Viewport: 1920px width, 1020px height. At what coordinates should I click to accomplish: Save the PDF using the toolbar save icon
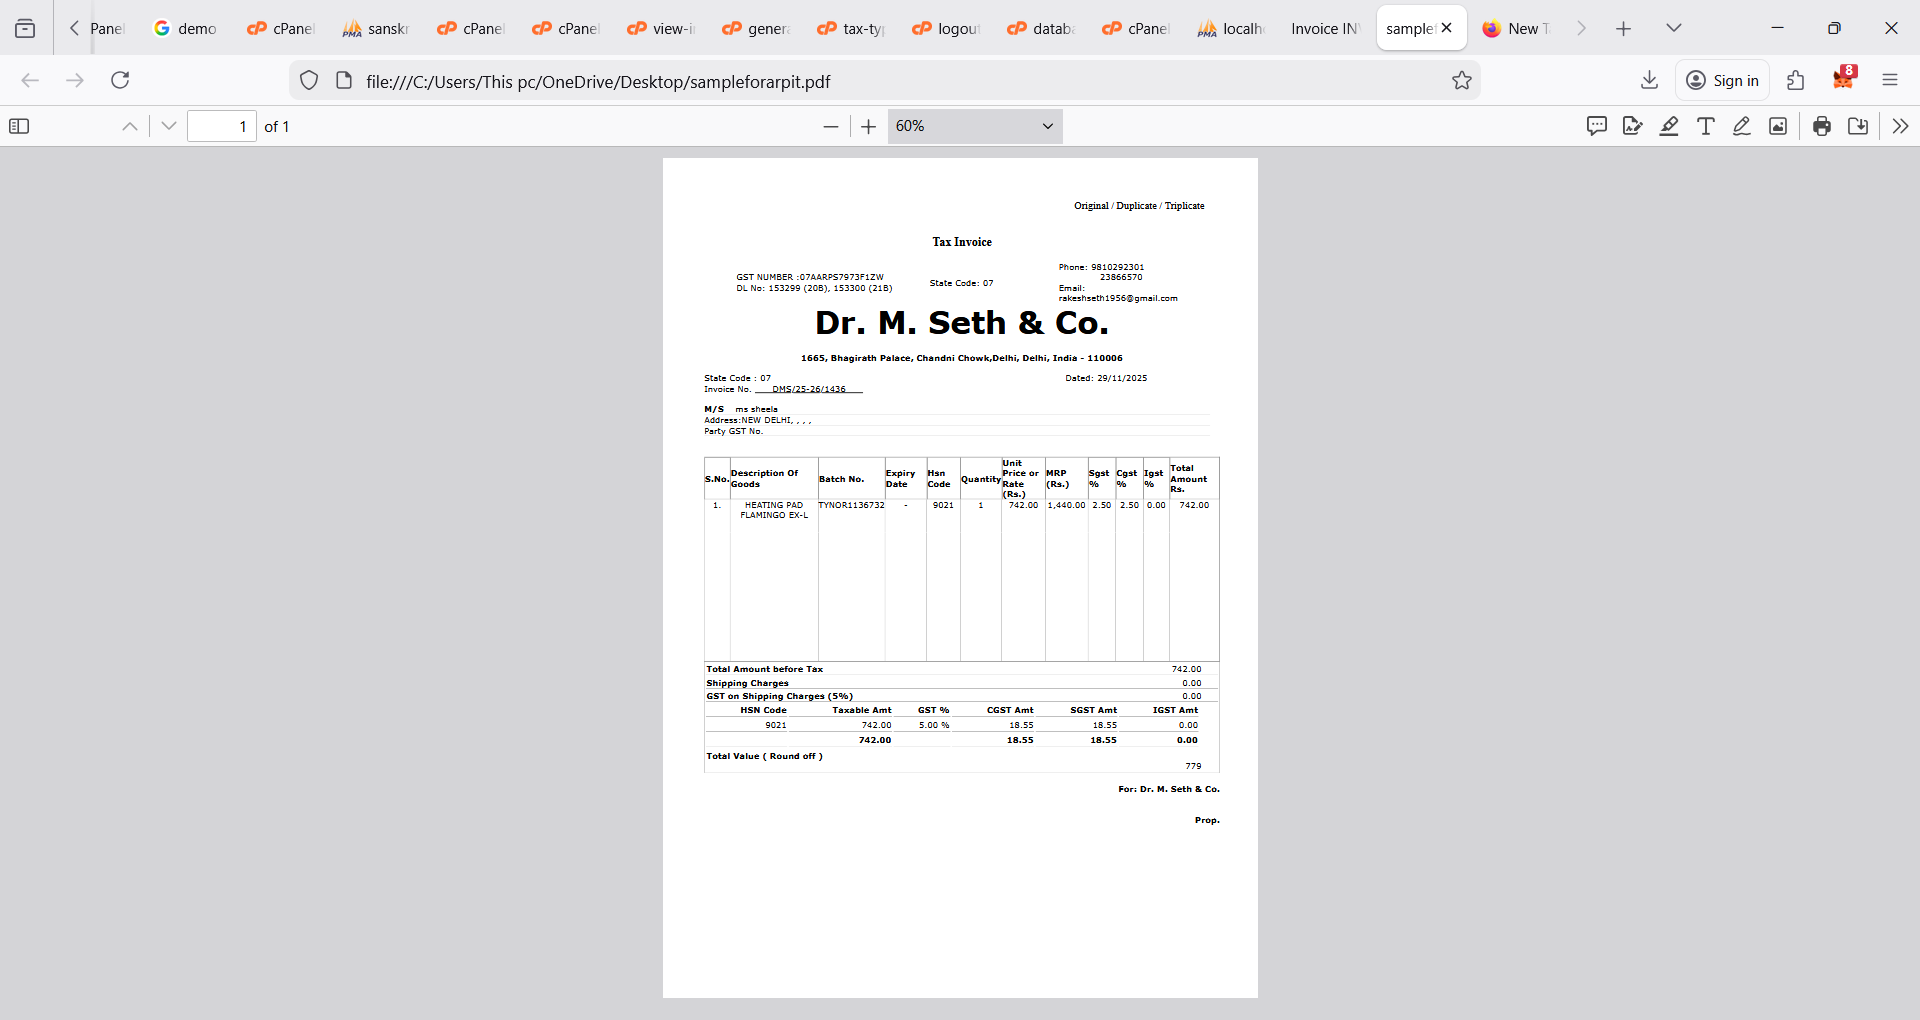1858,126
